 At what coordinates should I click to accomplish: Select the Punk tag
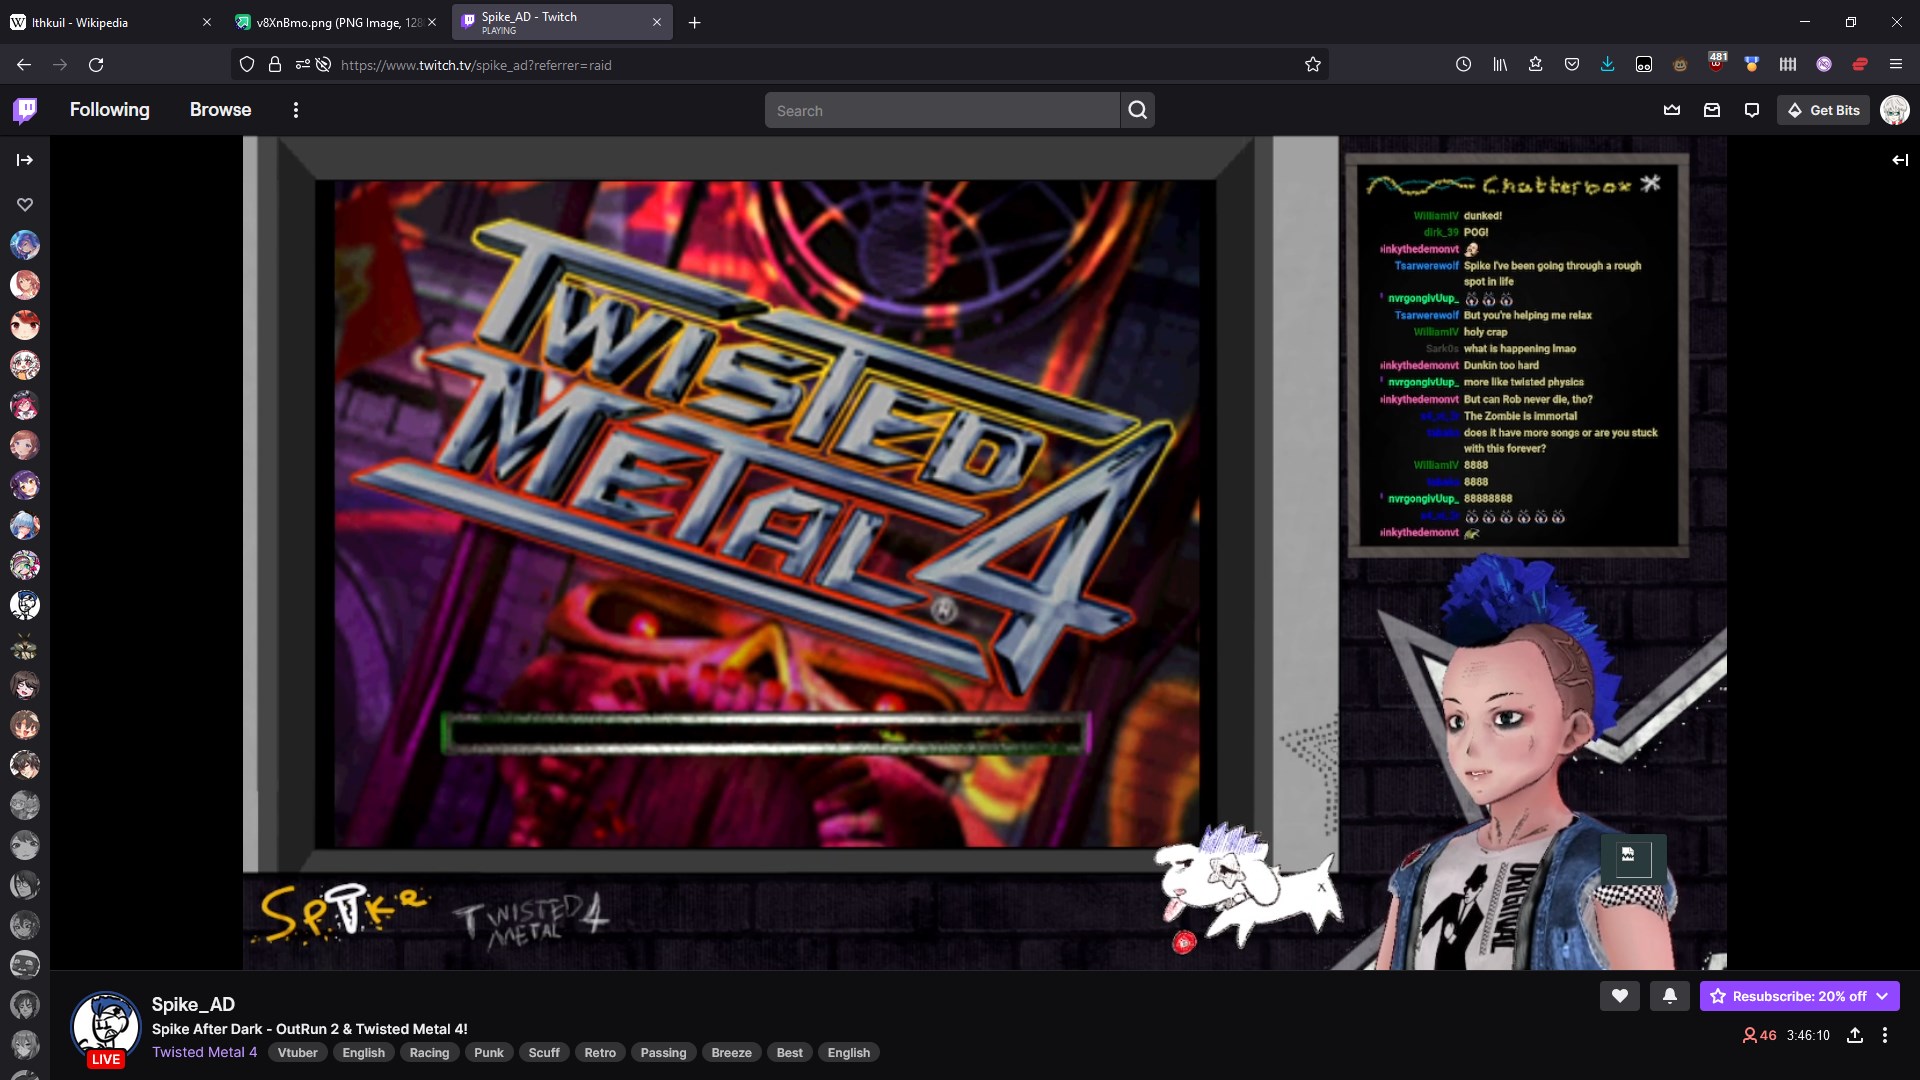(x=489, y=1052)
